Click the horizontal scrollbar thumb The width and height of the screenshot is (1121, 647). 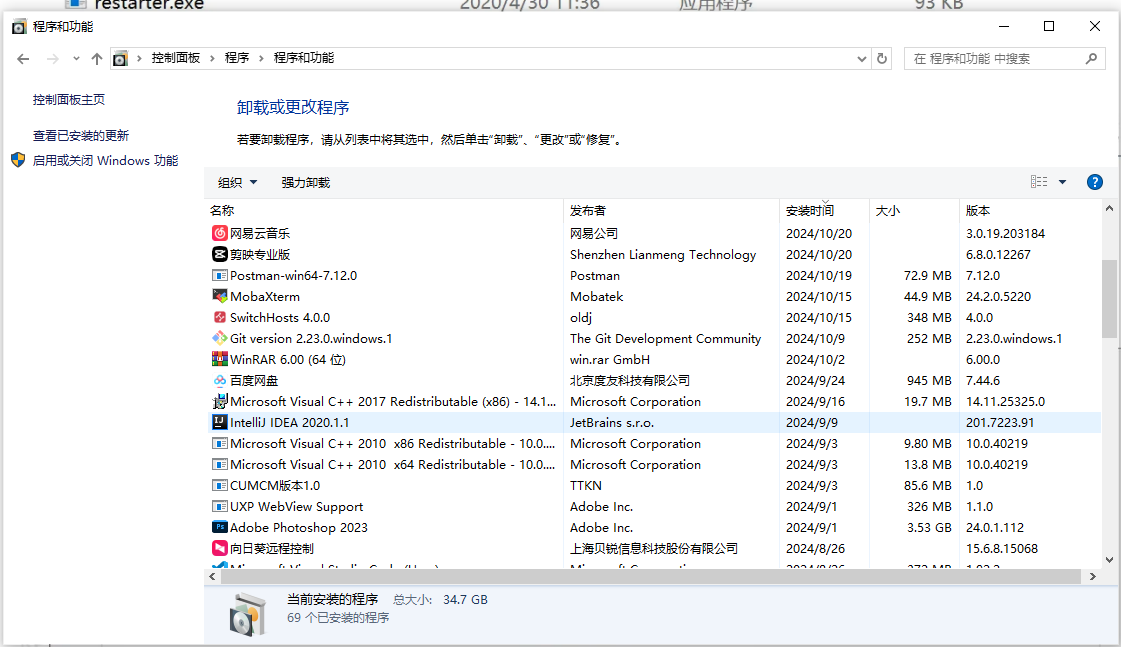(650, 576)
